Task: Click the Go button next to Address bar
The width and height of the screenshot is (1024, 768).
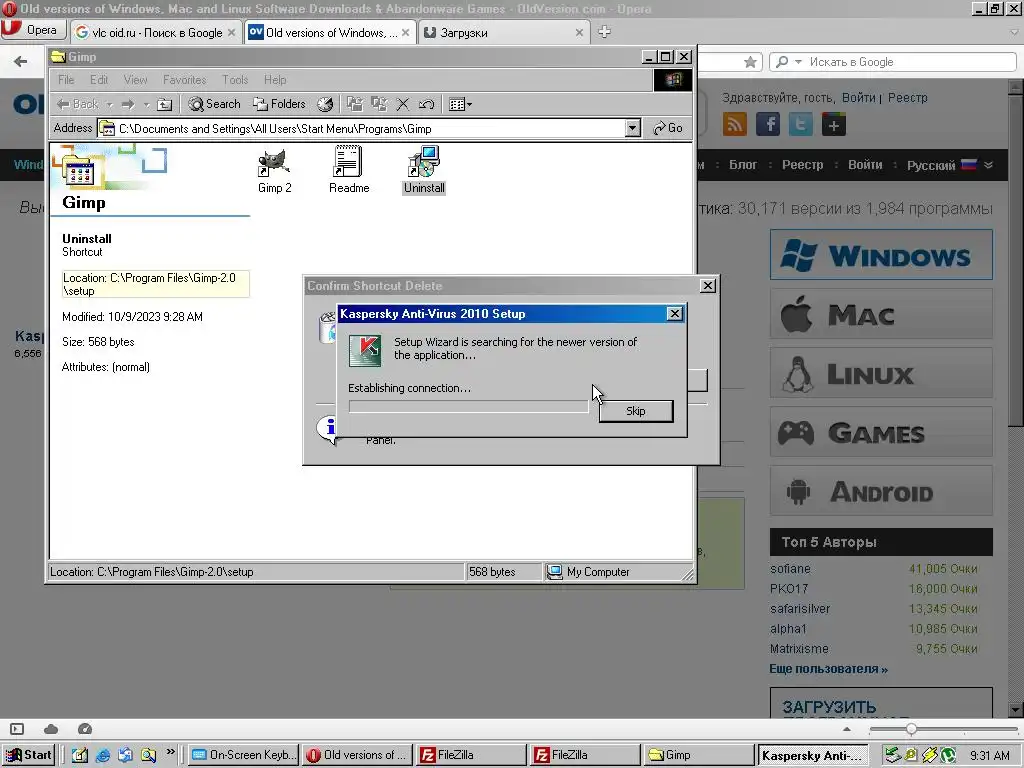Action: click(x=668, y=129)
